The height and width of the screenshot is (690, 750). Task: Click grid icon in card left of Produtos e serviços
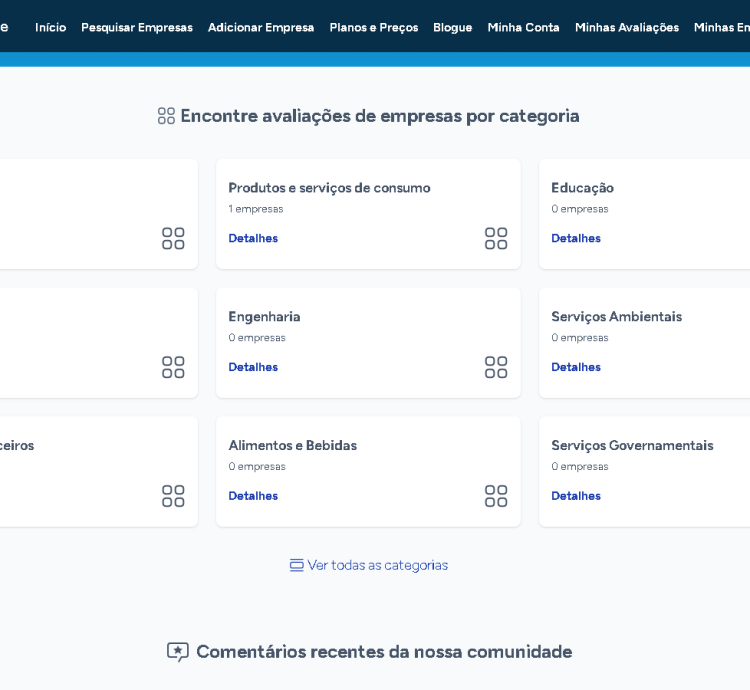[x=173, y=238]
